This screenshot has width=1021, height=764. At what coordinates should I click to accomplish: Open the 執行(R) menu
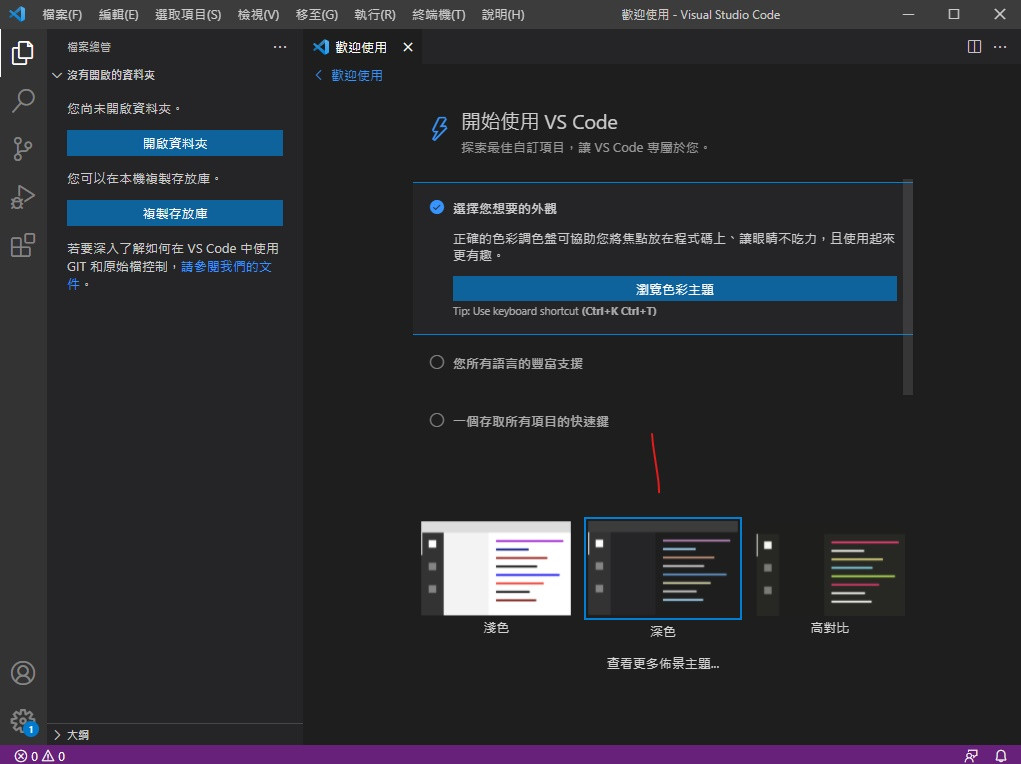375,14
